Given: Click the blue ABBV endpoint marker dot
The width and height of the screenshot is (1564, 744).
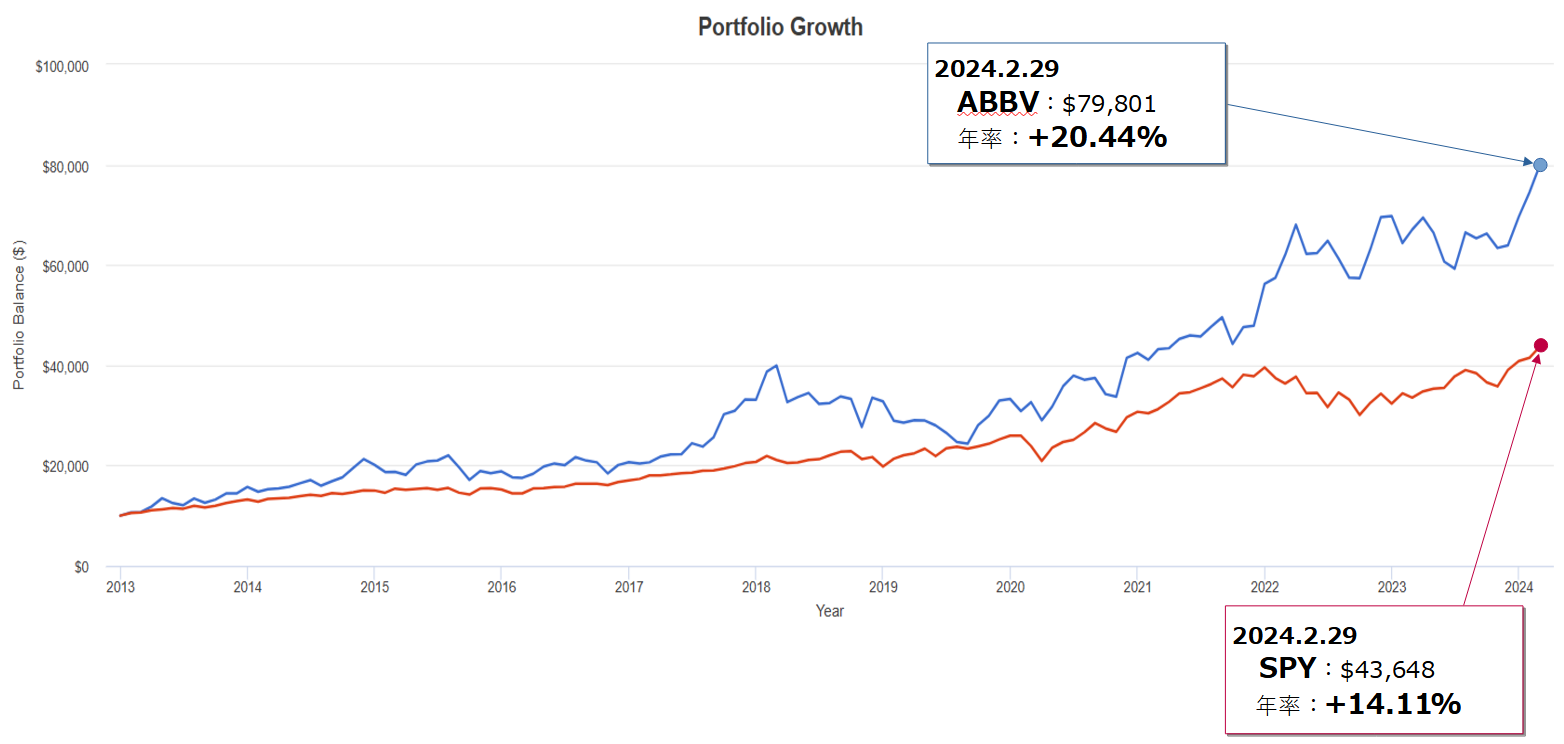Looking at the screenshot, I should point(1540,164).
